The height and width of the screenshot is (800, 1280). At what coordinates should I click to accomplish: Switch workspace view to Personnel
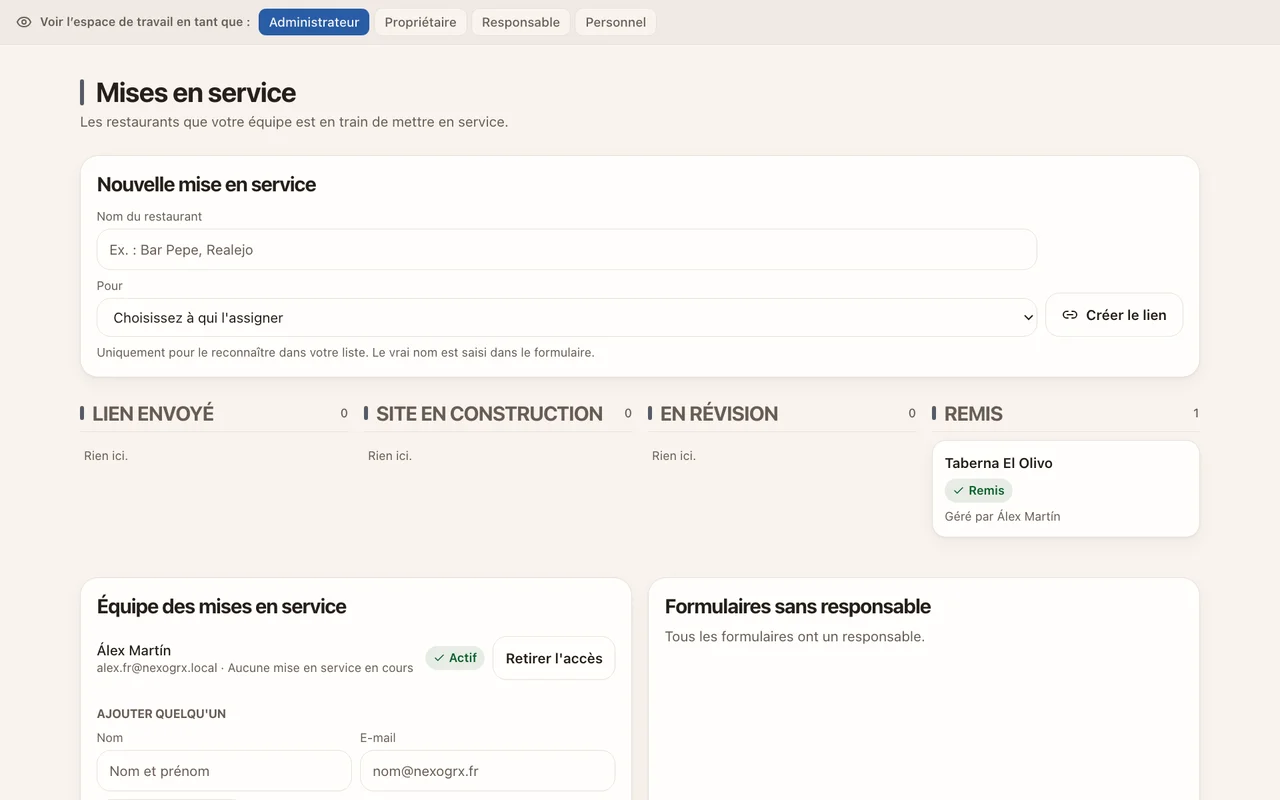(x=616, y=22)
